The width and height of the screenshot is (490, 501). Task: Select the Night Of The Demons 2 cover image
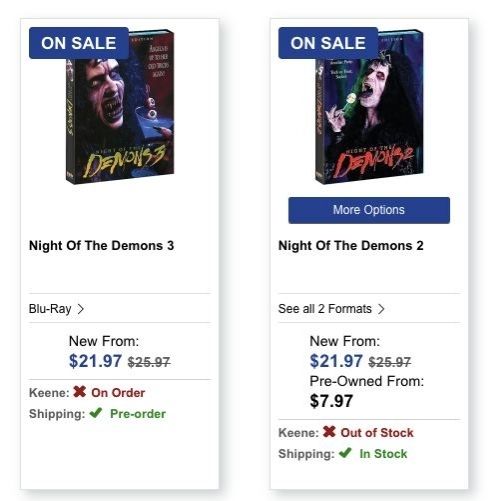(369, 107)
